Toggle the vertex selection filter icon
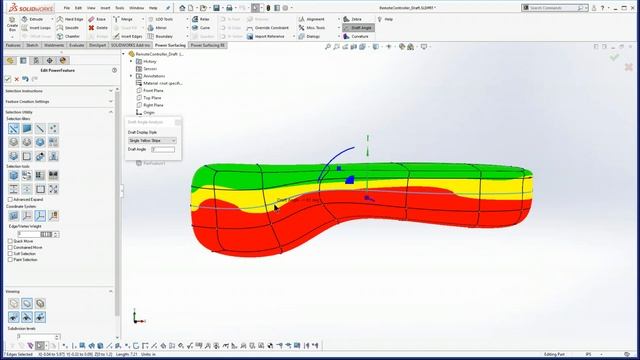Viewport: 640px width, 360px height. (53, 129)
